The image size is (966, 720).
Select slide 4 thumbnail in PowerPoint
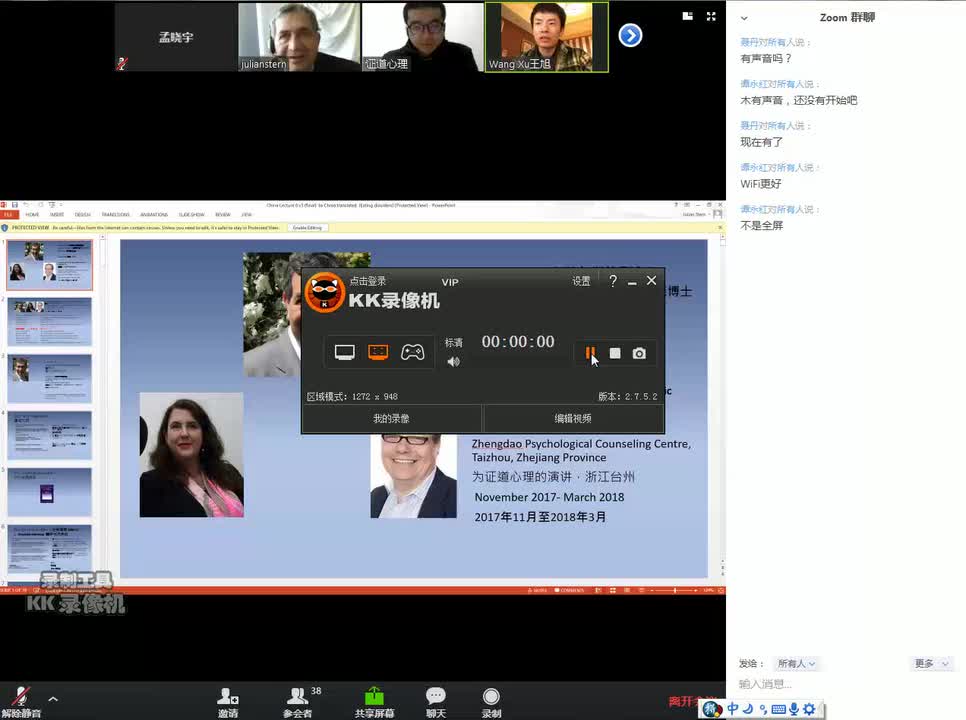tap(49, 435)
